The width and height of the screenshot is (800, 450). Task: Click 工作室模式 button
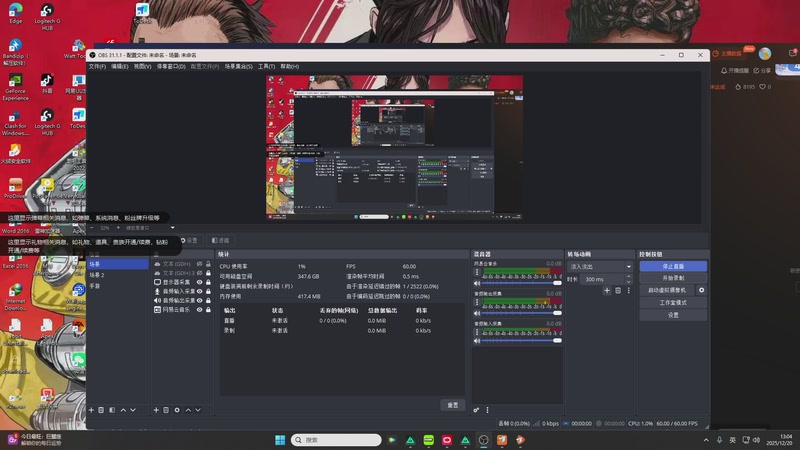673,303
